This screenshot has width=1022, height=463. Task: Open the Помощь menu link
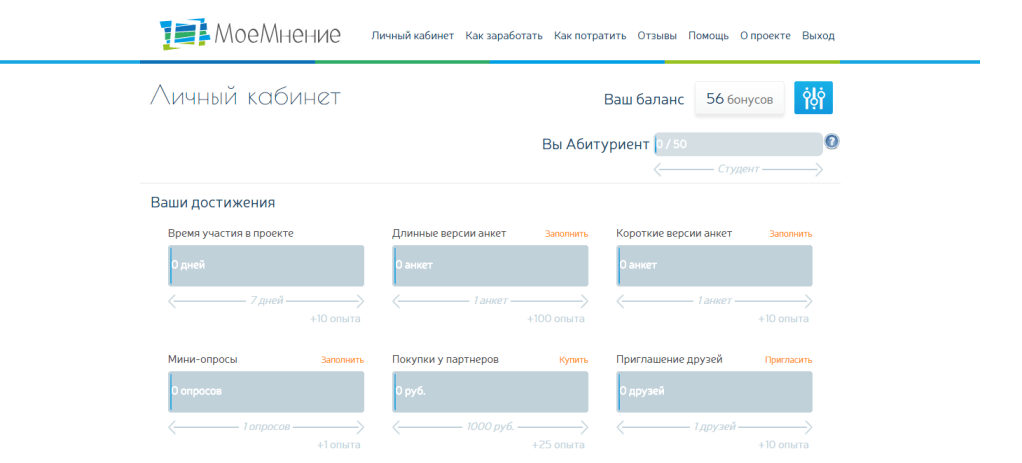708,36
